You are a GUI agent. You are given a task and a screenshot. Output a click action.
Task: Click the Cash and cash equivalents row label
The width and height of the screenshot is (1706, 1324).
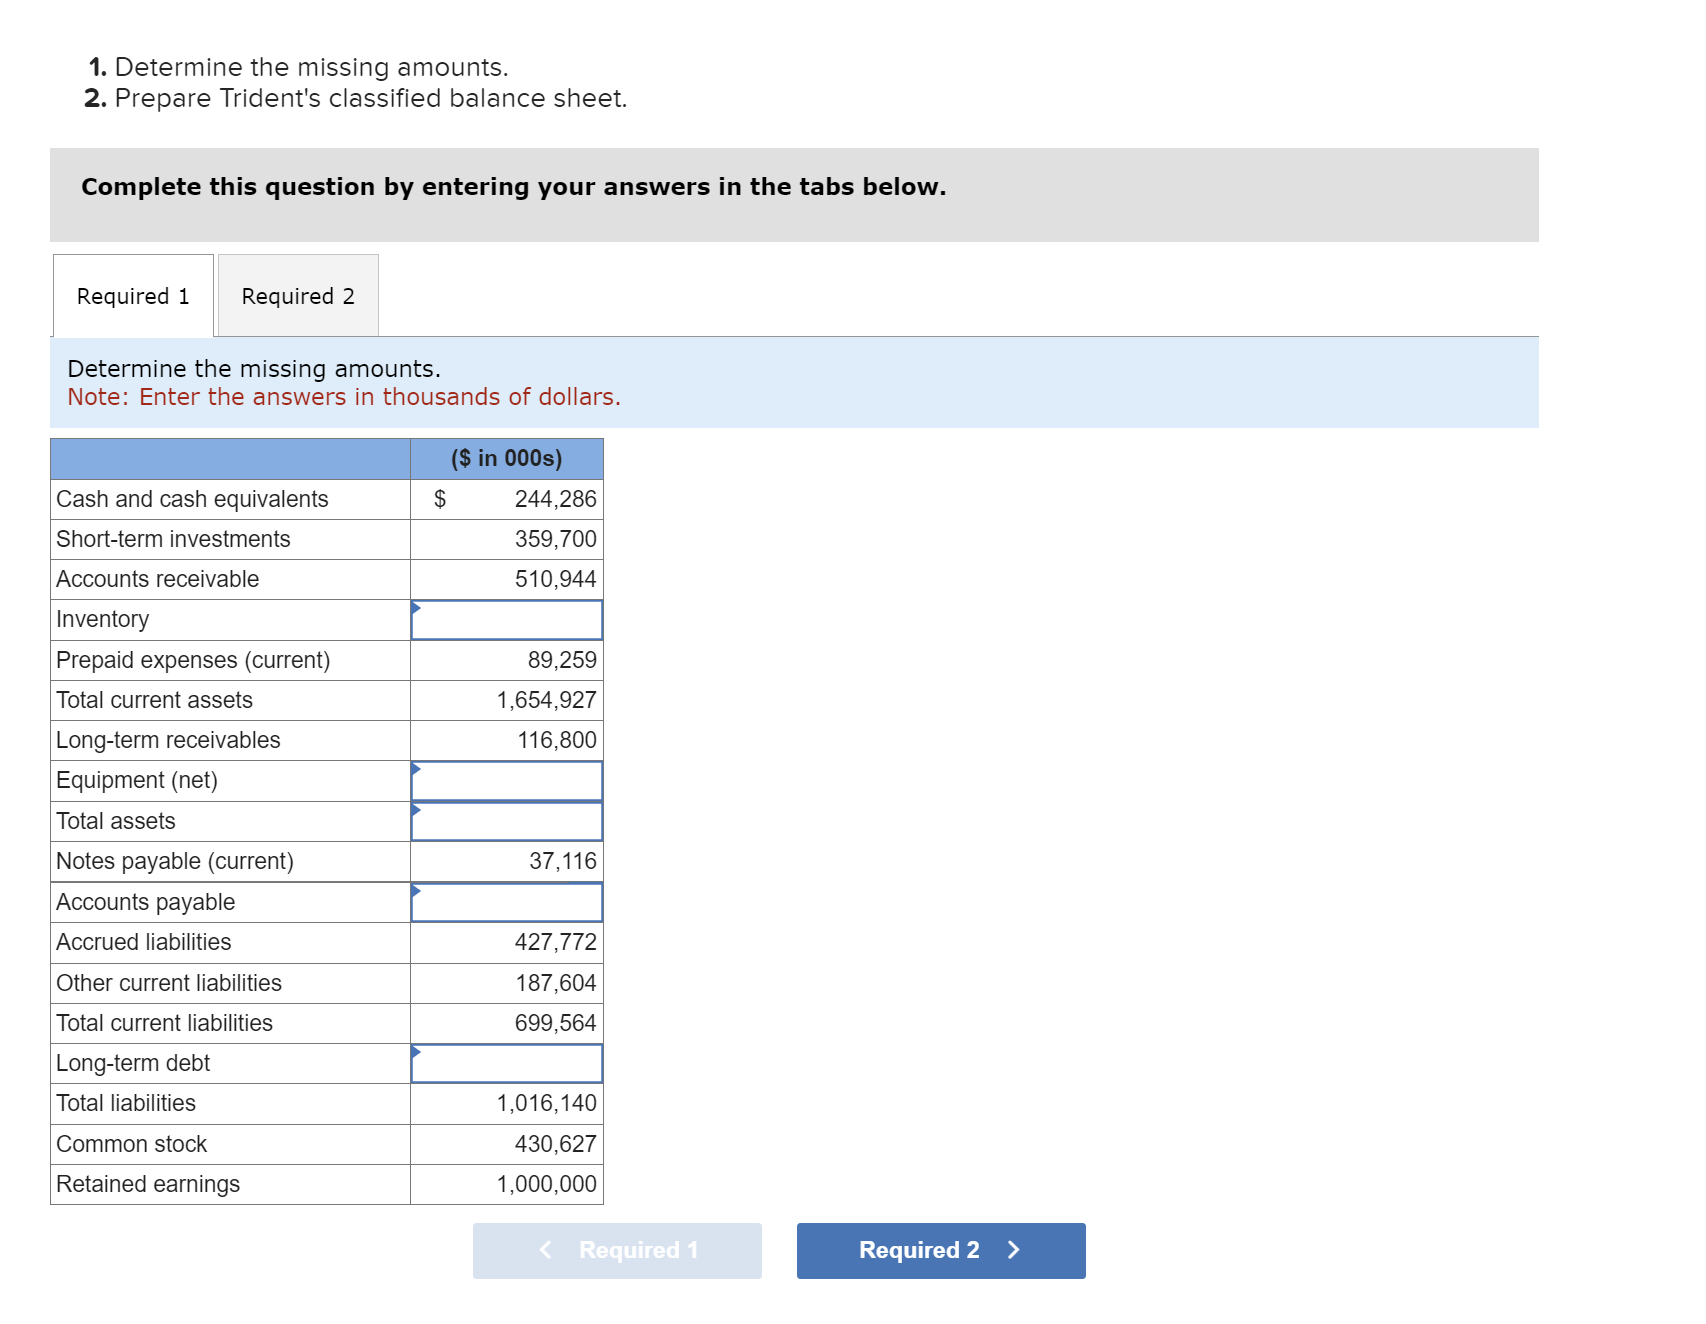tap(193, 498)
